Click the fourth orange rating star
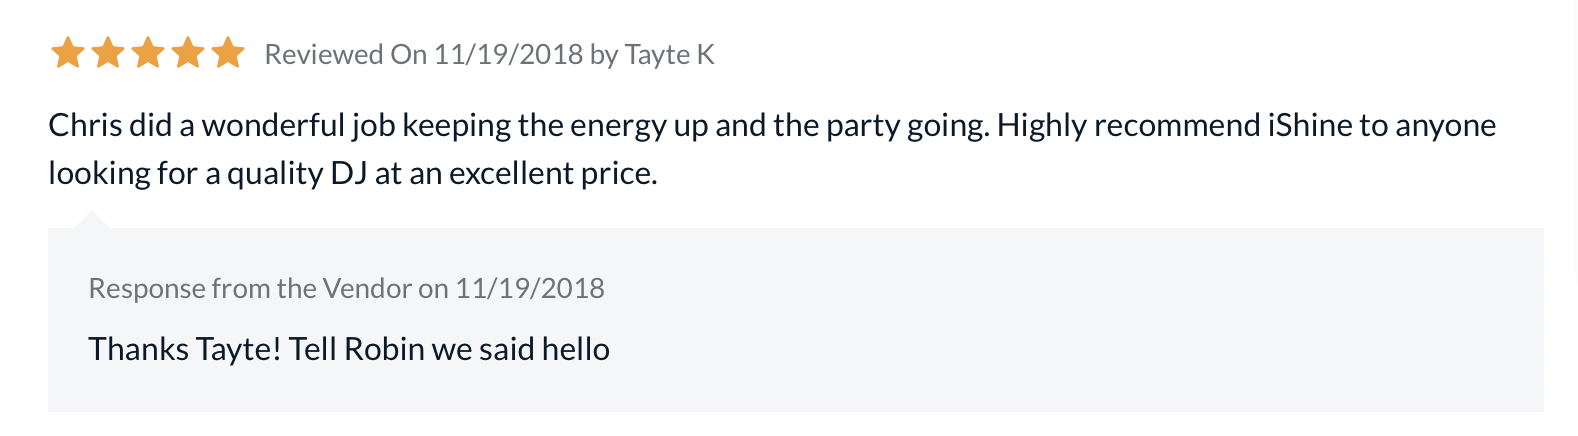Viewport: 1578px width, 436px height. pyautogui.click(x=187, y=53)
